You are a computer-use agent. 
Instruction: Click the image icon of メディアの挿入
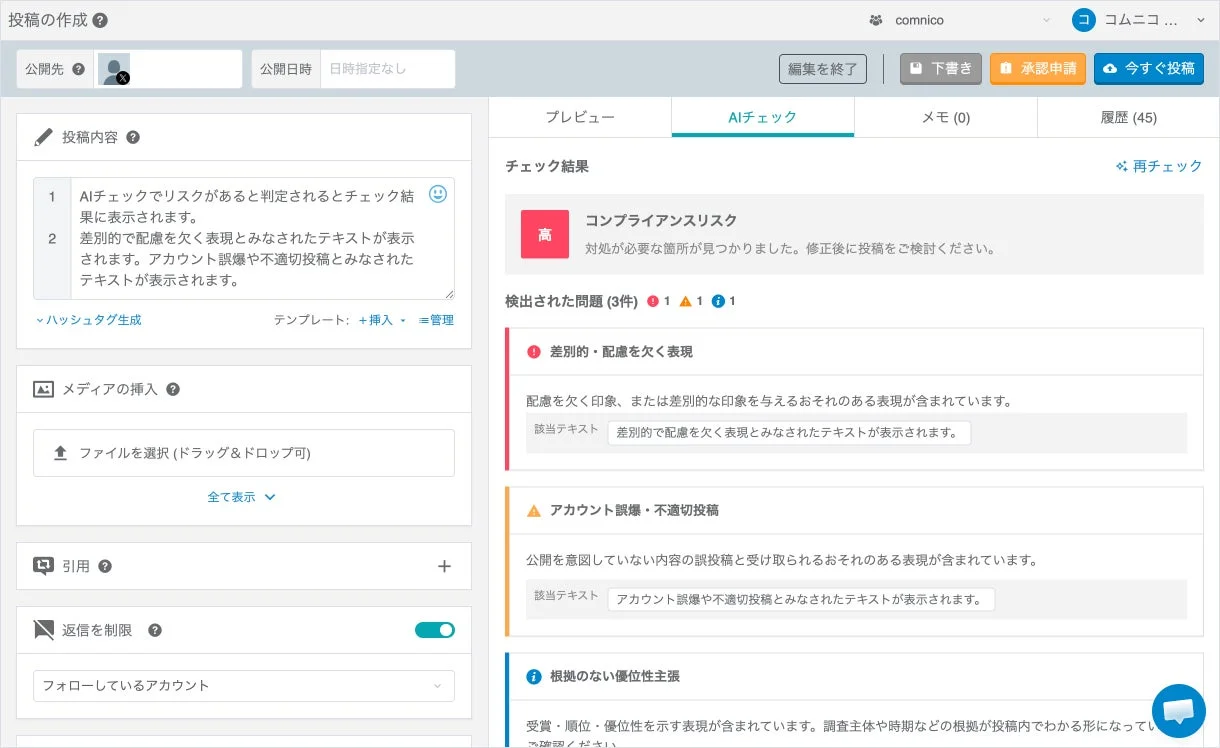[x=43, y=389]
